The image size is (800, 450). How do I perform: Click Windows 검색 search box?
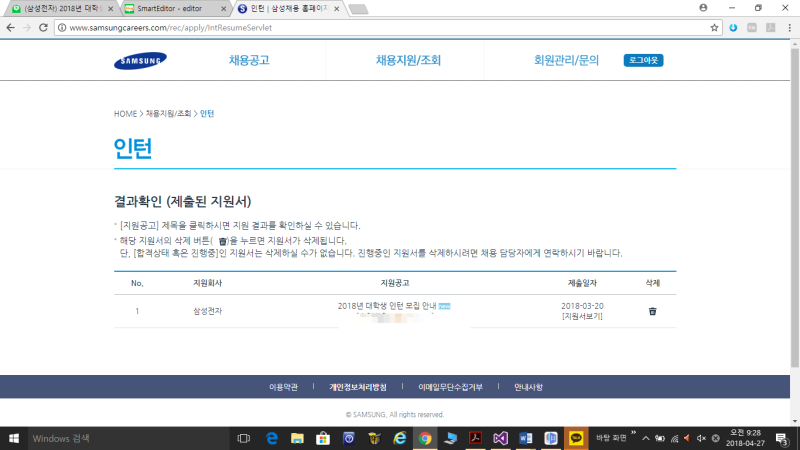(x=129, y=438)
